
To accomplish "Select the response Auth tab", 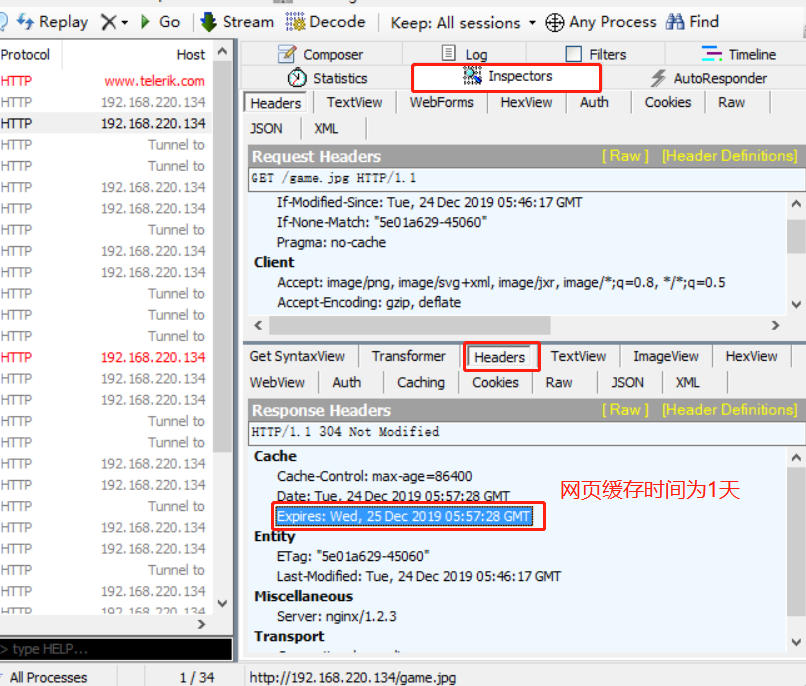I will pyautogui.click(x=346, y=382).
